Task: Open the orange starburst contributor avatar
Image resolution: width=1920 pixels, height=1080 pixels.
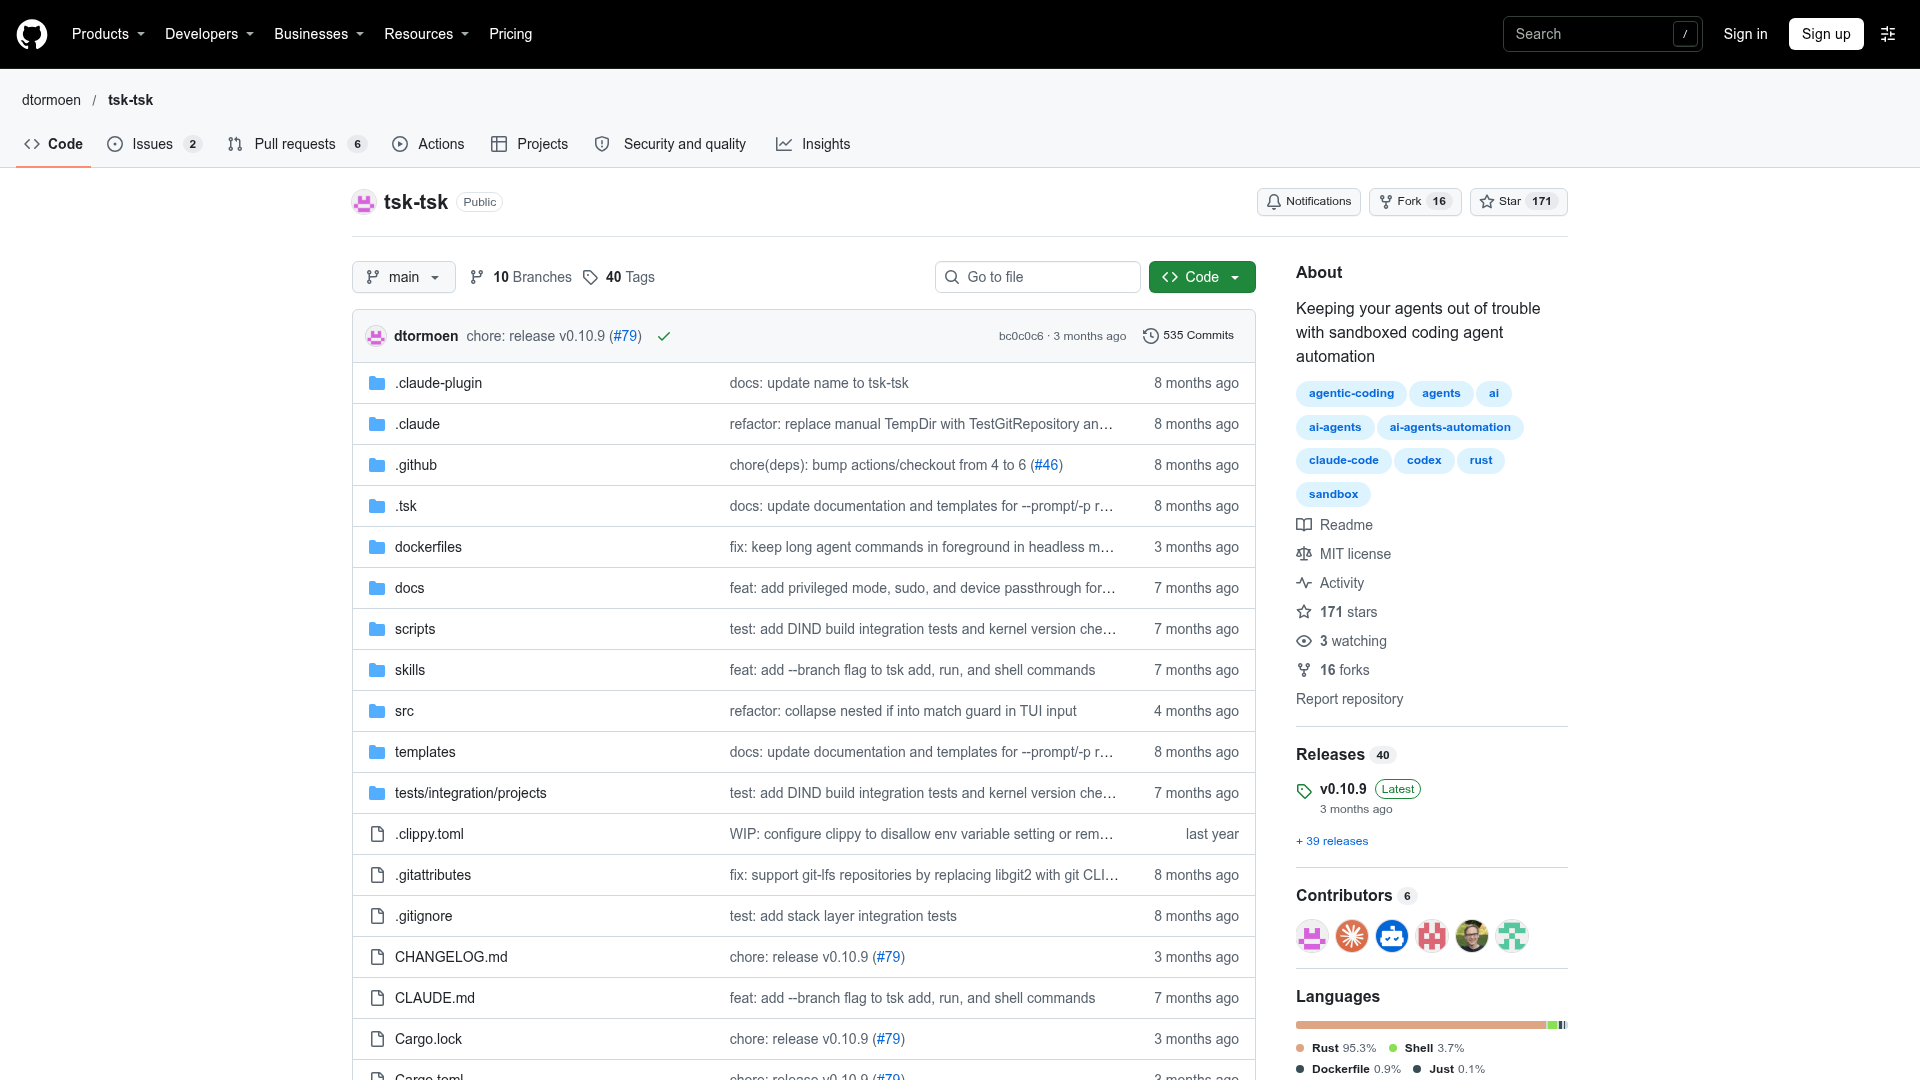Action: tap(1352, 936)
